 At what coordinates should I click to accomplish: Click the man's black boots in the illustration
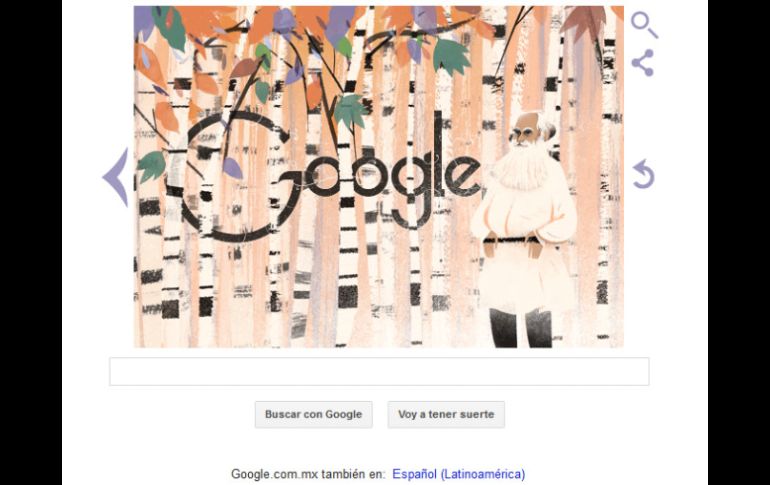pos(521,328)
